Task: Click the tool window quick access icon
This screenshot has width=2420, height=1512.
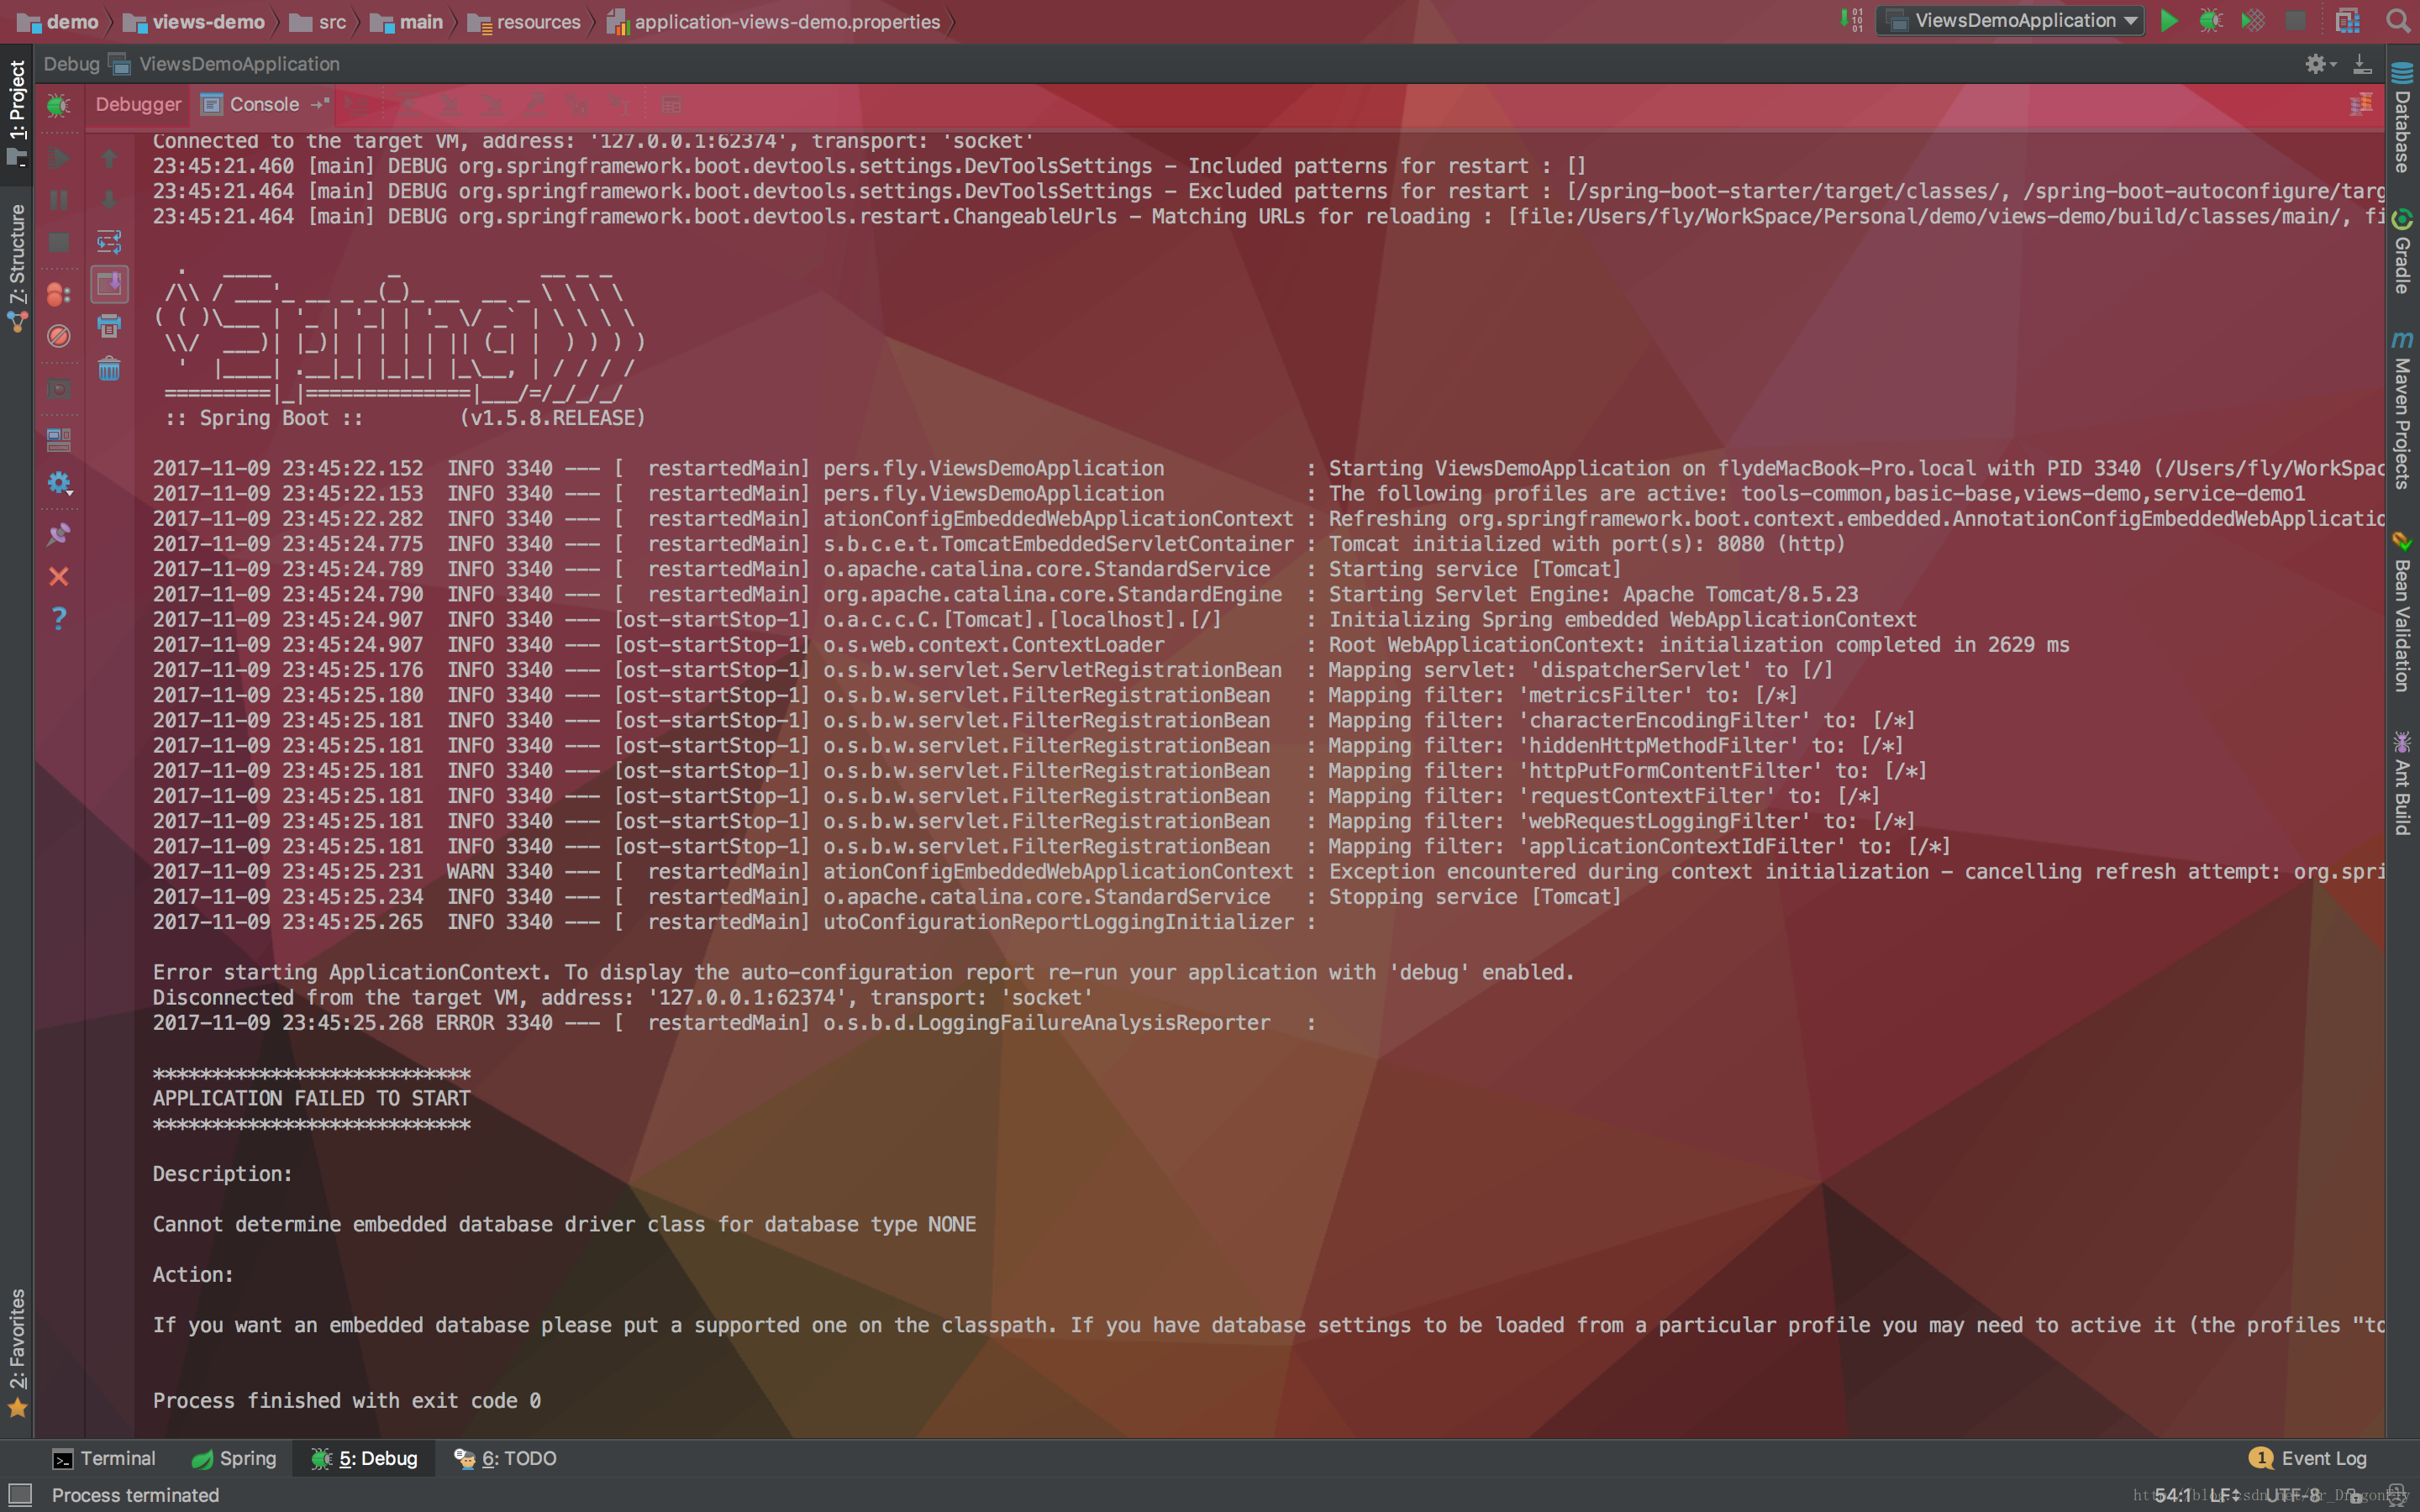Action: pyautogui.click(x=20, y=1495)
